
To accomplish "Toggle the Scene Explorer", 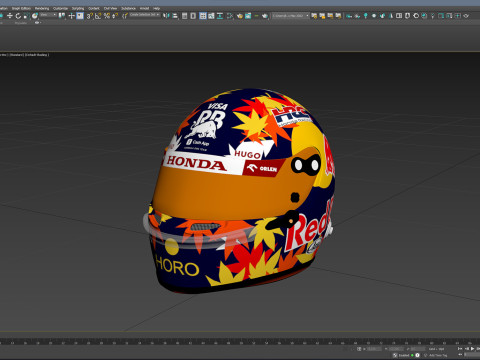I will coord(184,16).
